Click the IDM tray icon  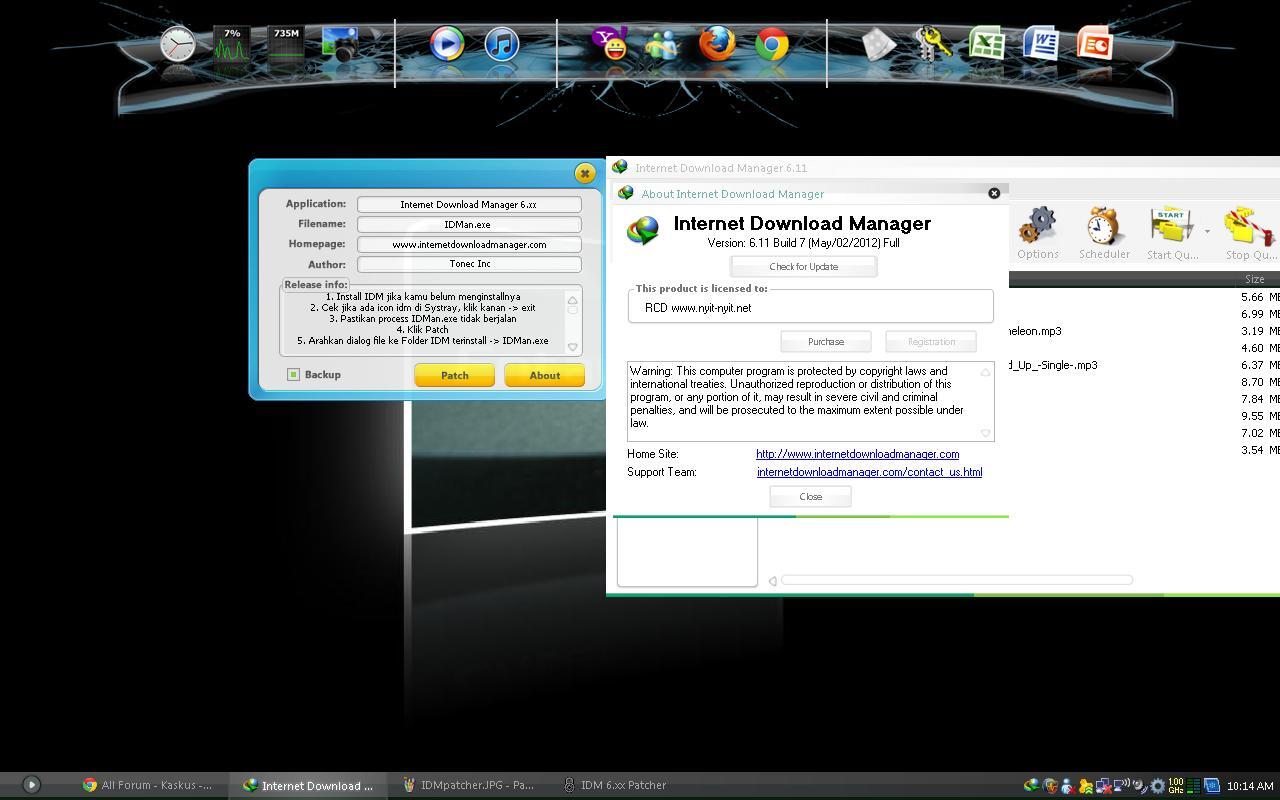[1031, 786]
